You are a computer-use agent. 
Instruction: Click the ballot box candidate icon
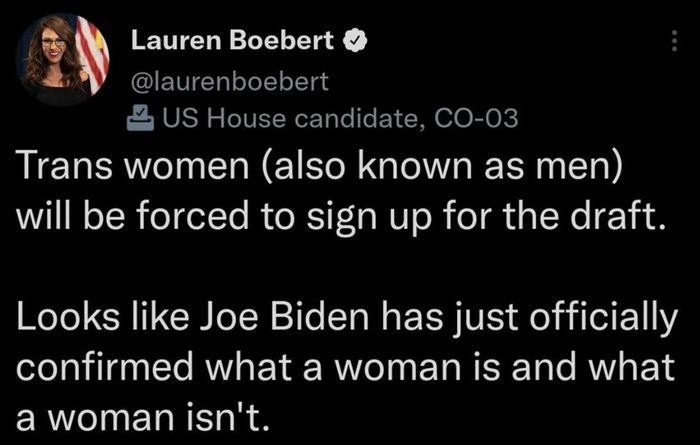click(x=141, y=121)
